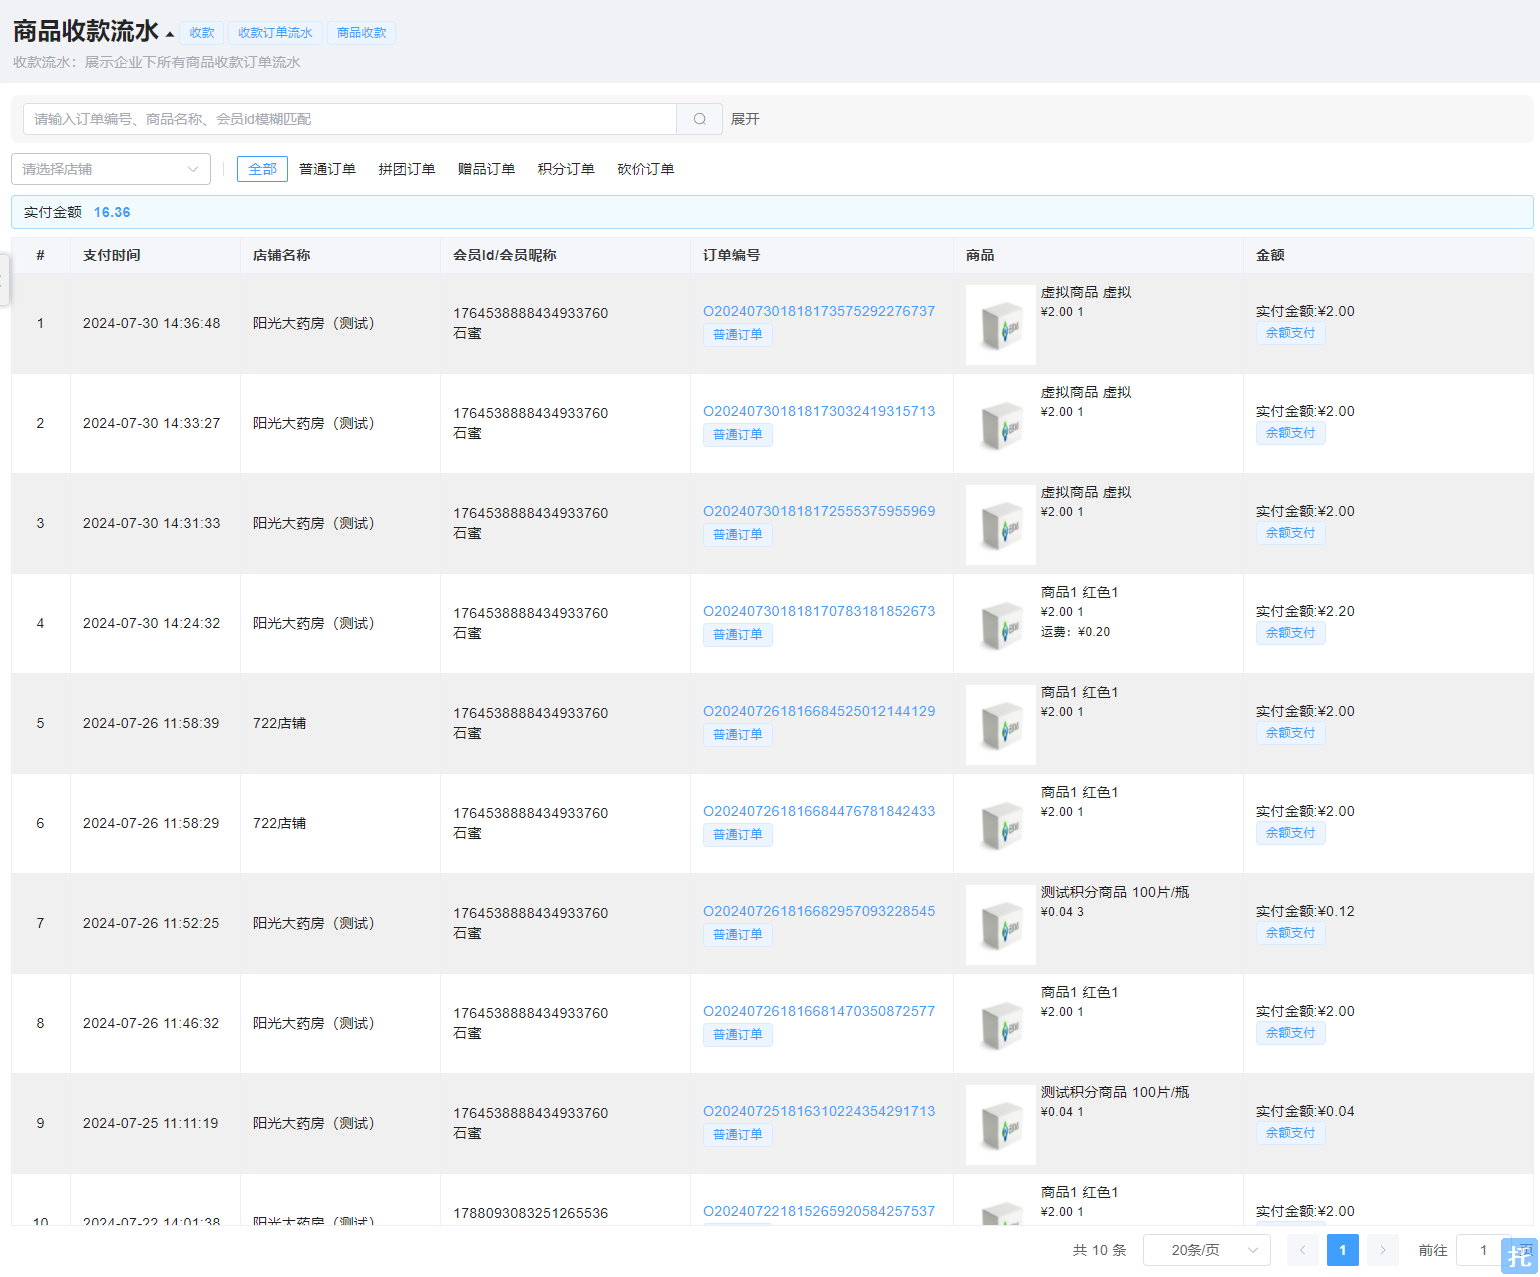Screen dimensions: 1540x1277
Task: Open order O202407301818173032419315713
Action: point(819,411)
